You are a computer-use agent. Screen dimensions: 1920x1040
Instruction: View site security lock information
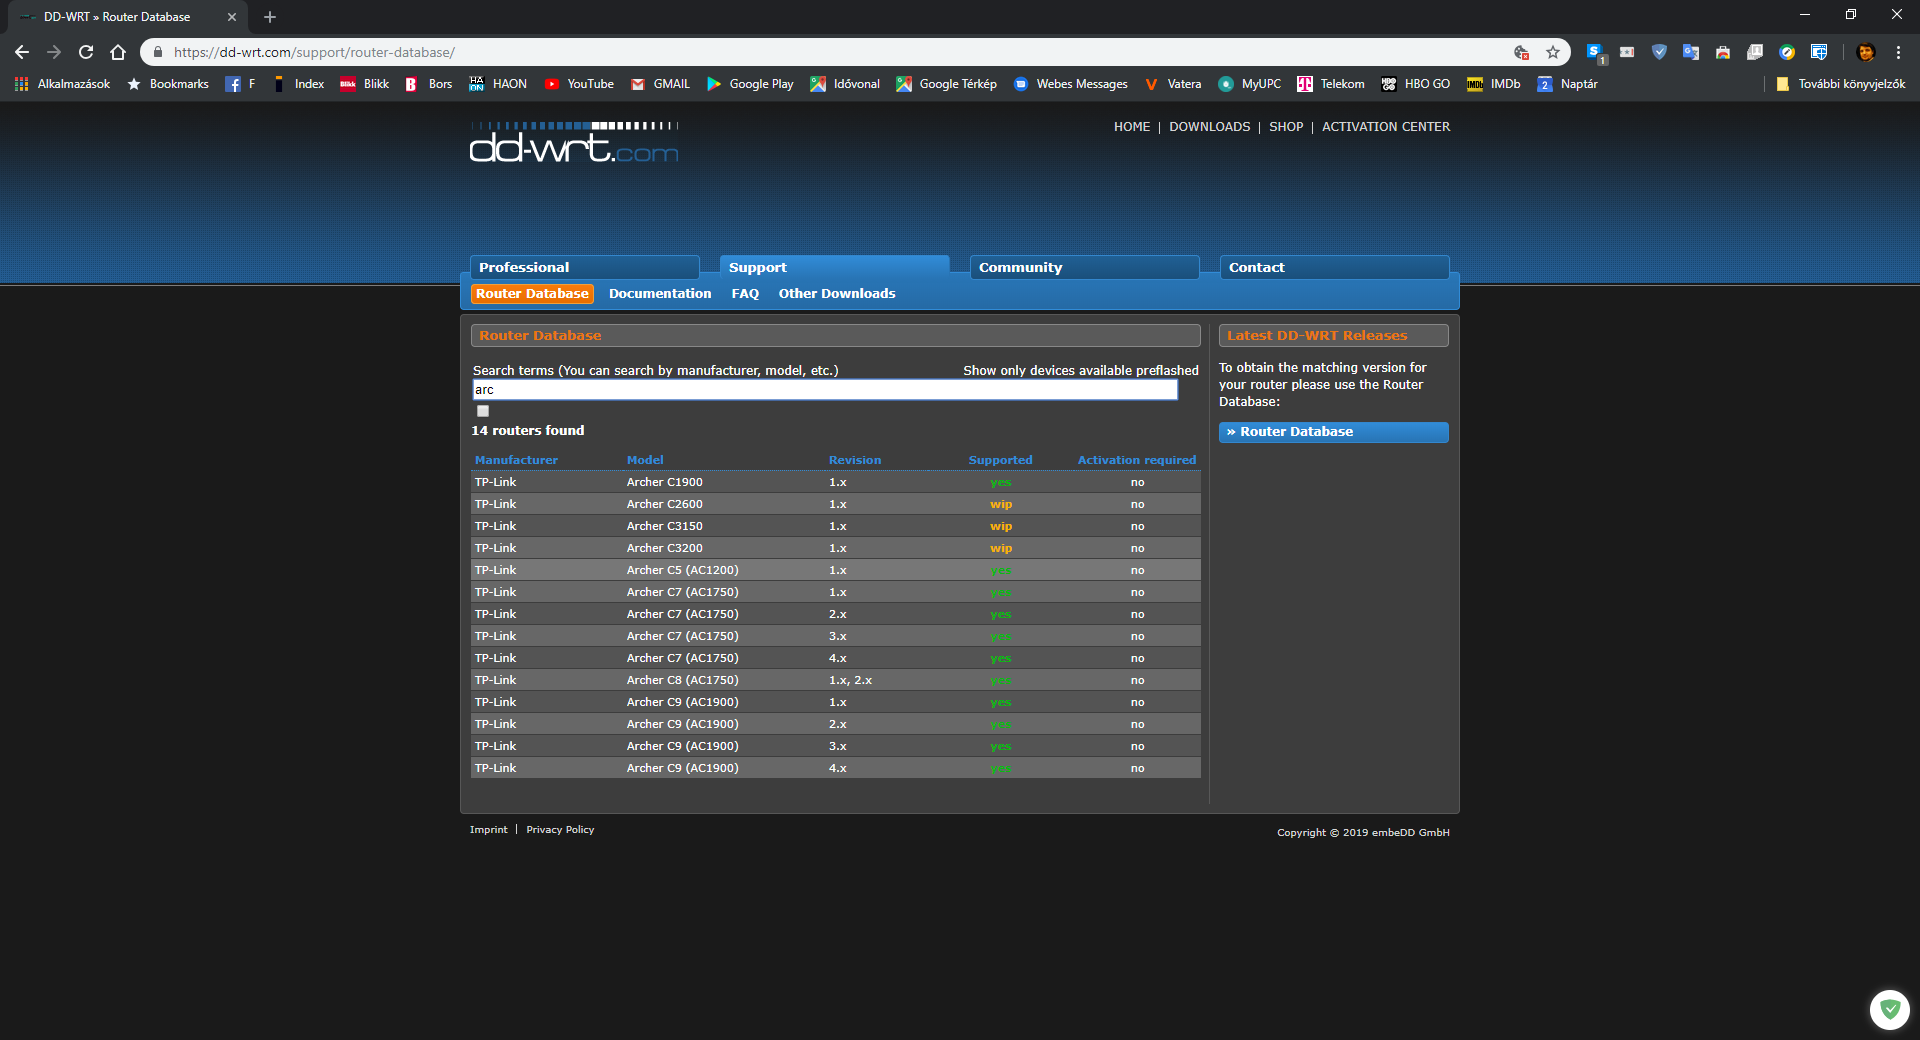158,52
